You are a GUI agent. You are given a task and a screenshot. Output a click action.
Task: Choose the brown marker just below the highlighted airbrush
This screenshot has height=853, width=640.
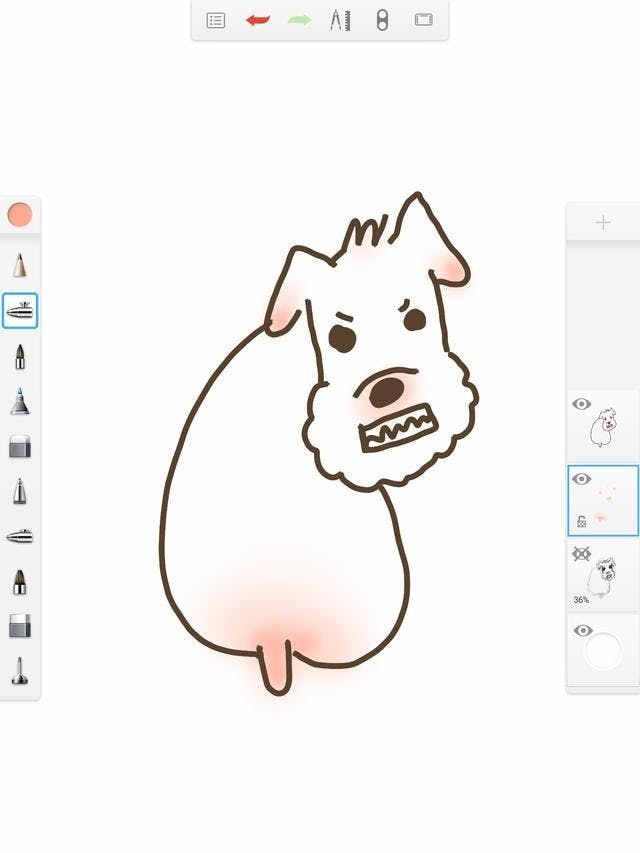coord(20,357)
